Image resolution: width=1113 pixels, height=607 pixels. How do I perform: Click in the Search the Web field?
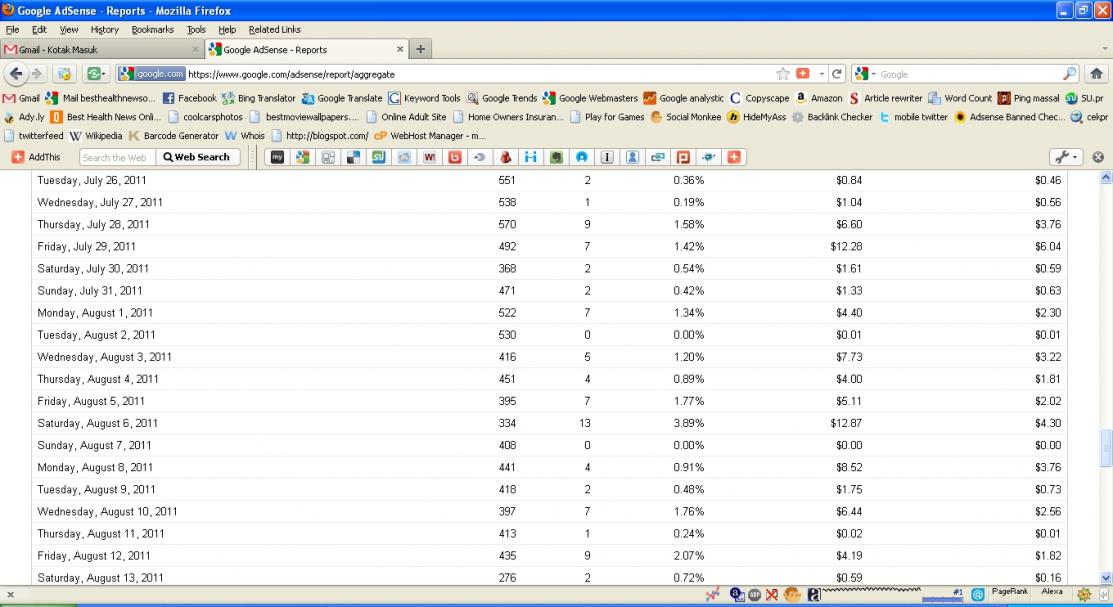[x=115, y=157]
